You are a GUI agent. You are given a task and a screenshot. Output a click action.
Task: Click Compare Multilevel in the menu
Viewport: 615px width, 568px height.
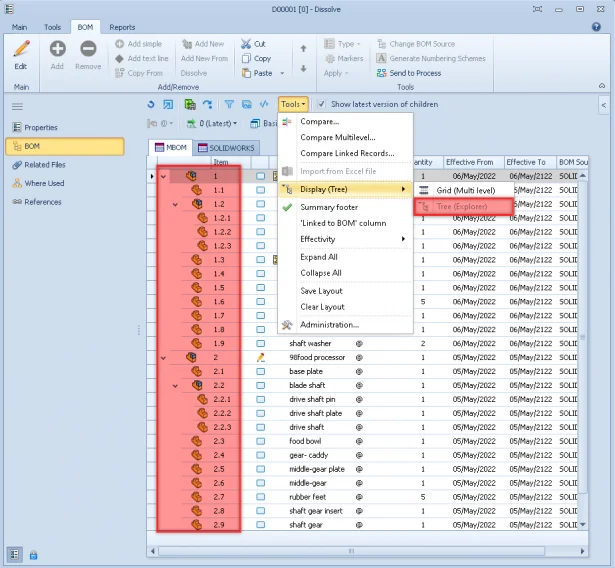(340, 137)
